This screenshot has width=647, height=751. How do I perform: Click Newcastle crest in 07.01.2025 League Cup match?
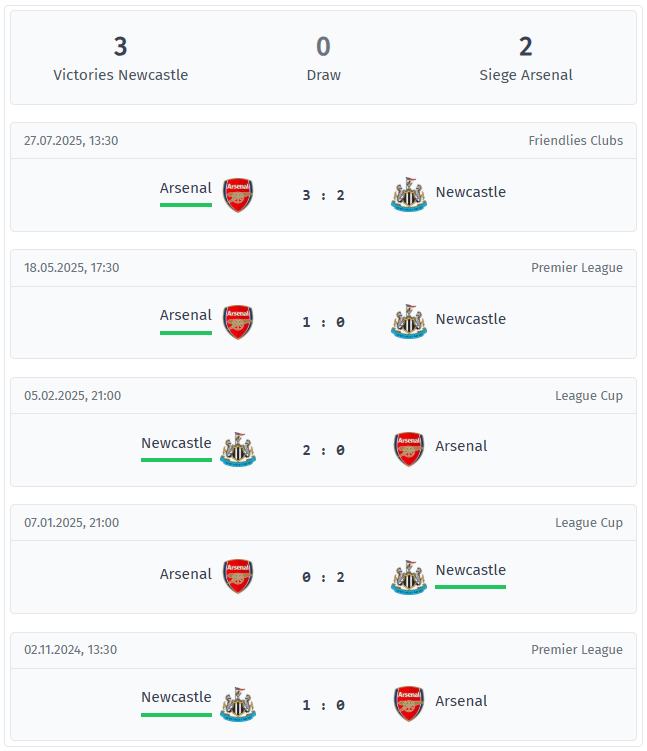click(408, 576)
